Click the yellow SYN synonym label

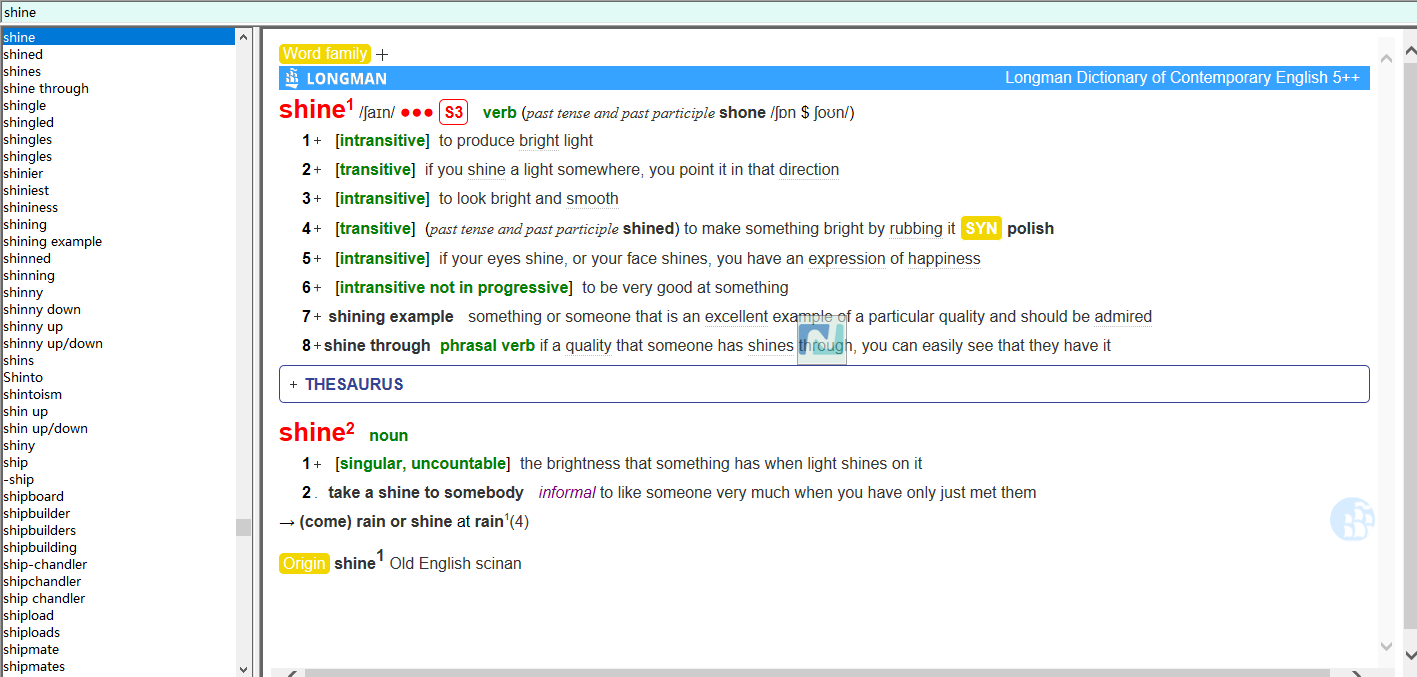tap(980, 229)
